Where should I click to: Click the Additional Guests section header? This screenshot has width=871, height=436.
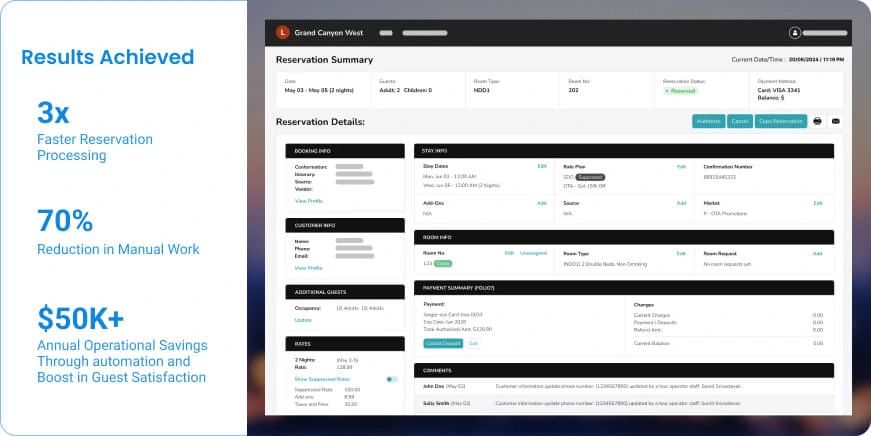345,292
